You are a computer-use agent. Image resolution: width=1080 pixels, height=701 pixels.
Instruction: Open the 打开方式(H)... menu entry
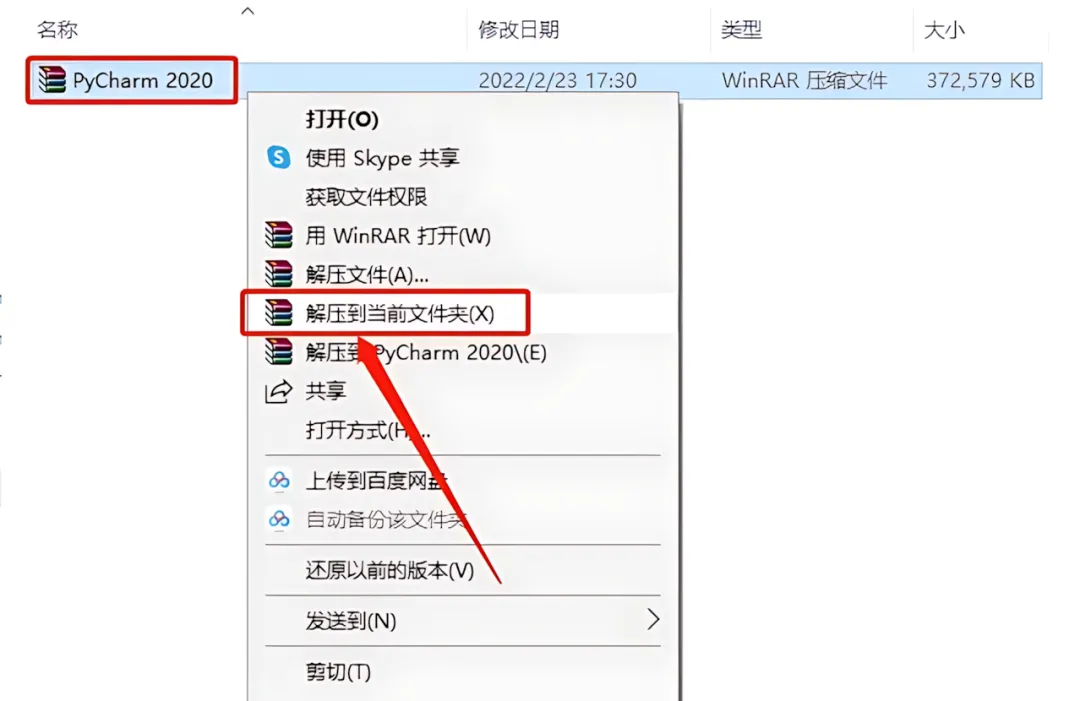click(368, 430)
